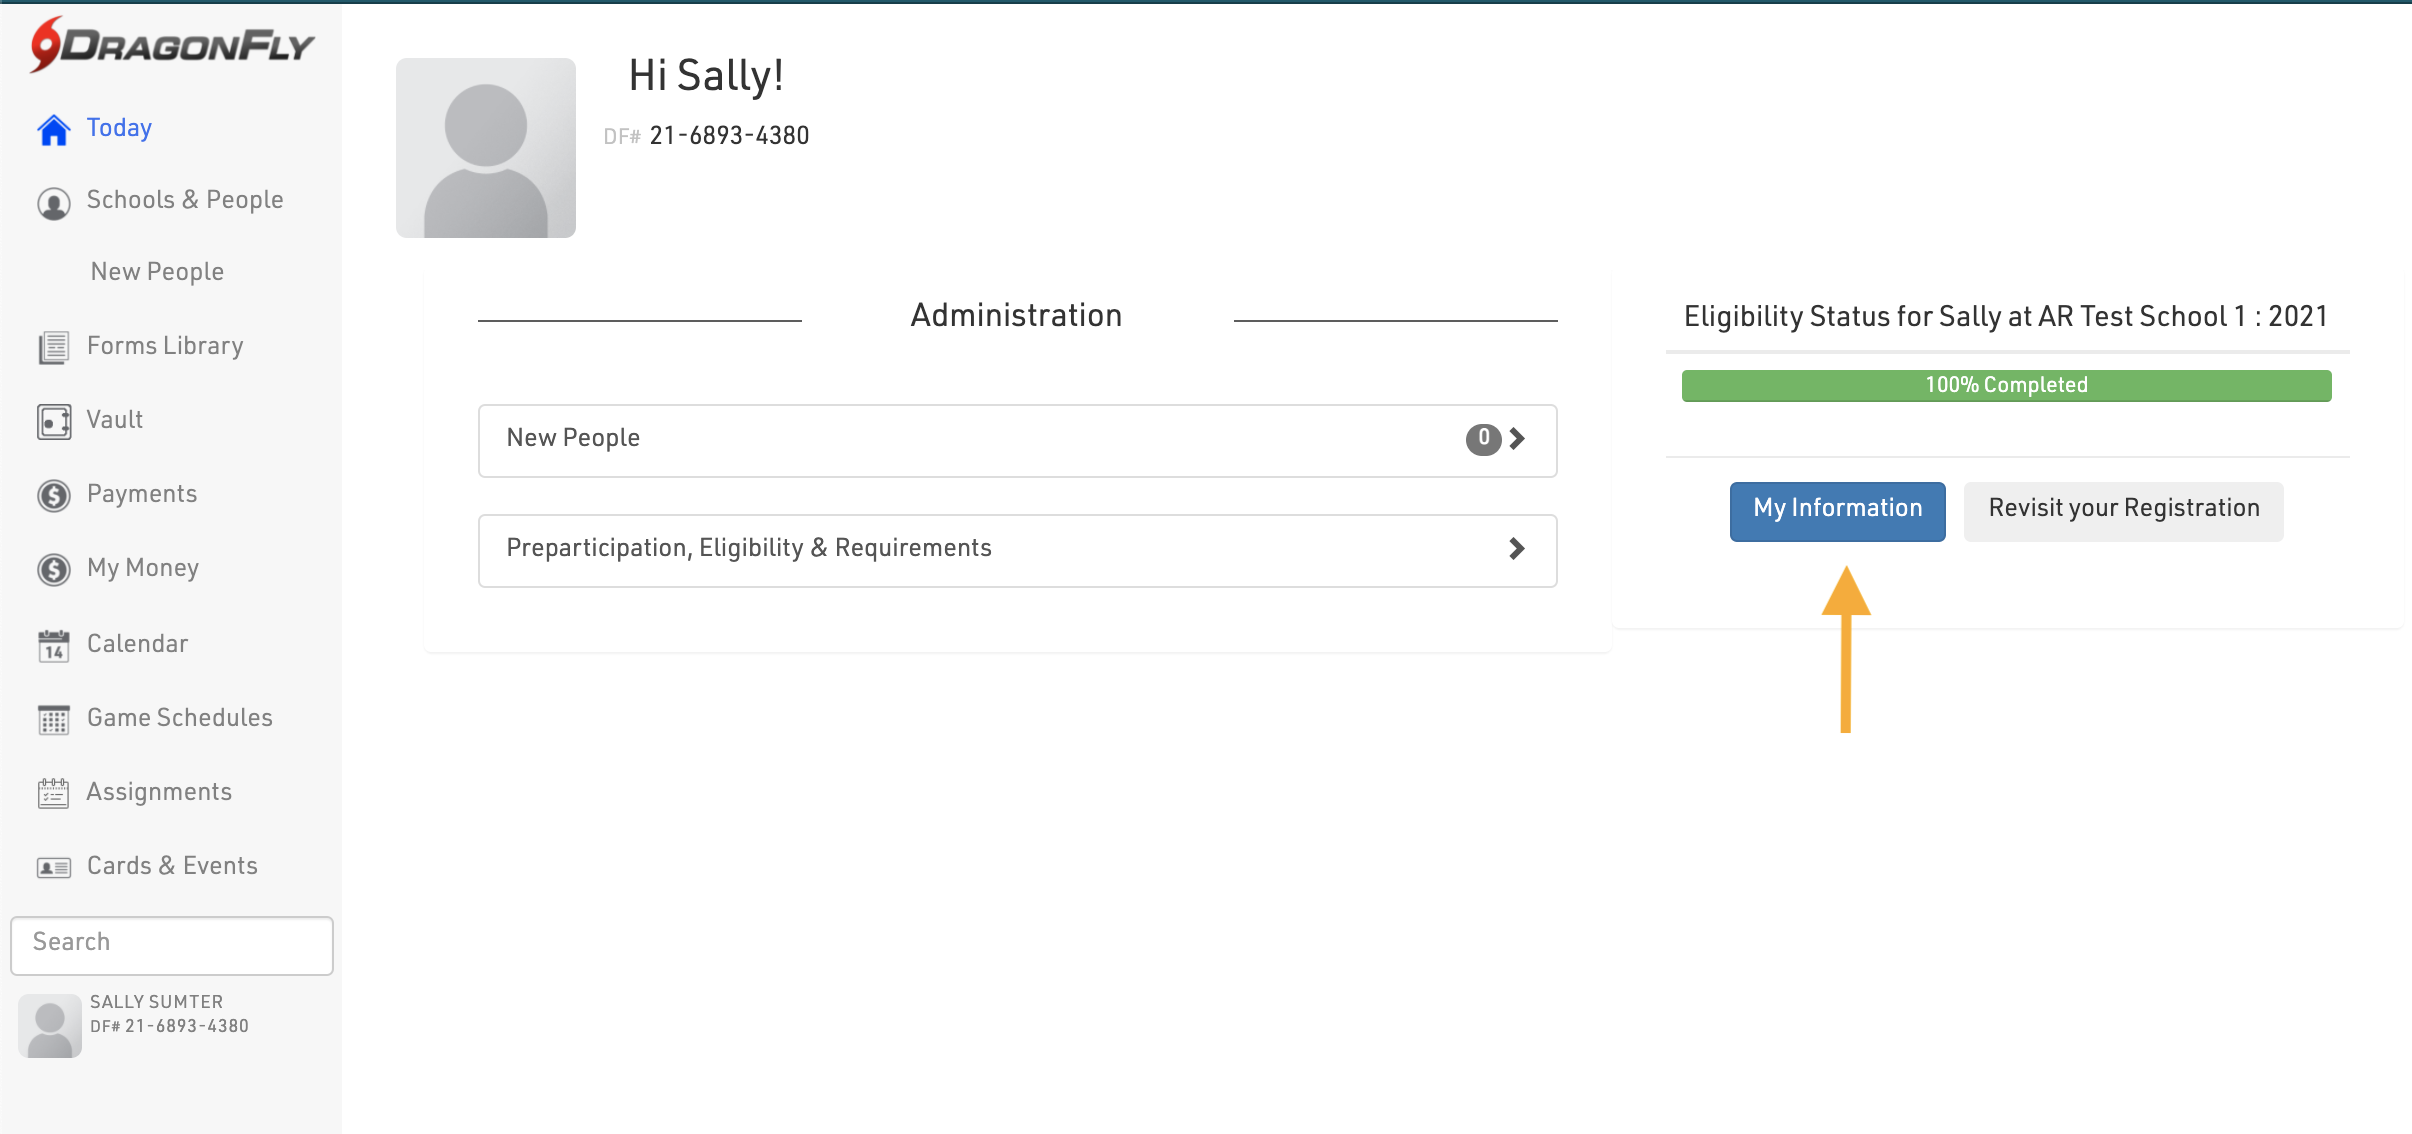Click the Assignments checklist icon

click(54, 794)
